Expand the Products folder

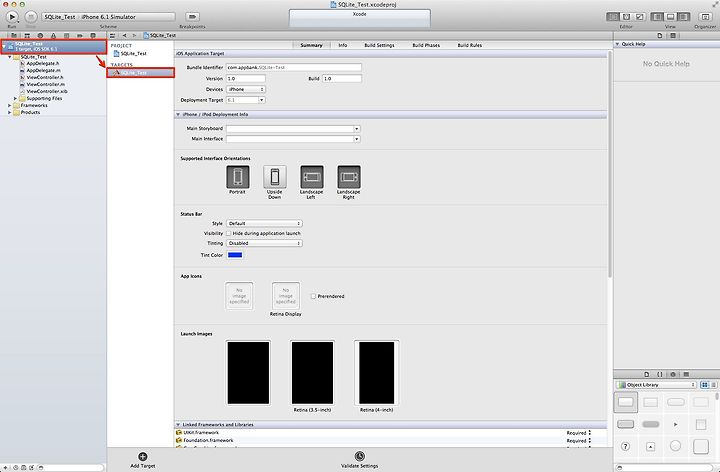[9, 112]
